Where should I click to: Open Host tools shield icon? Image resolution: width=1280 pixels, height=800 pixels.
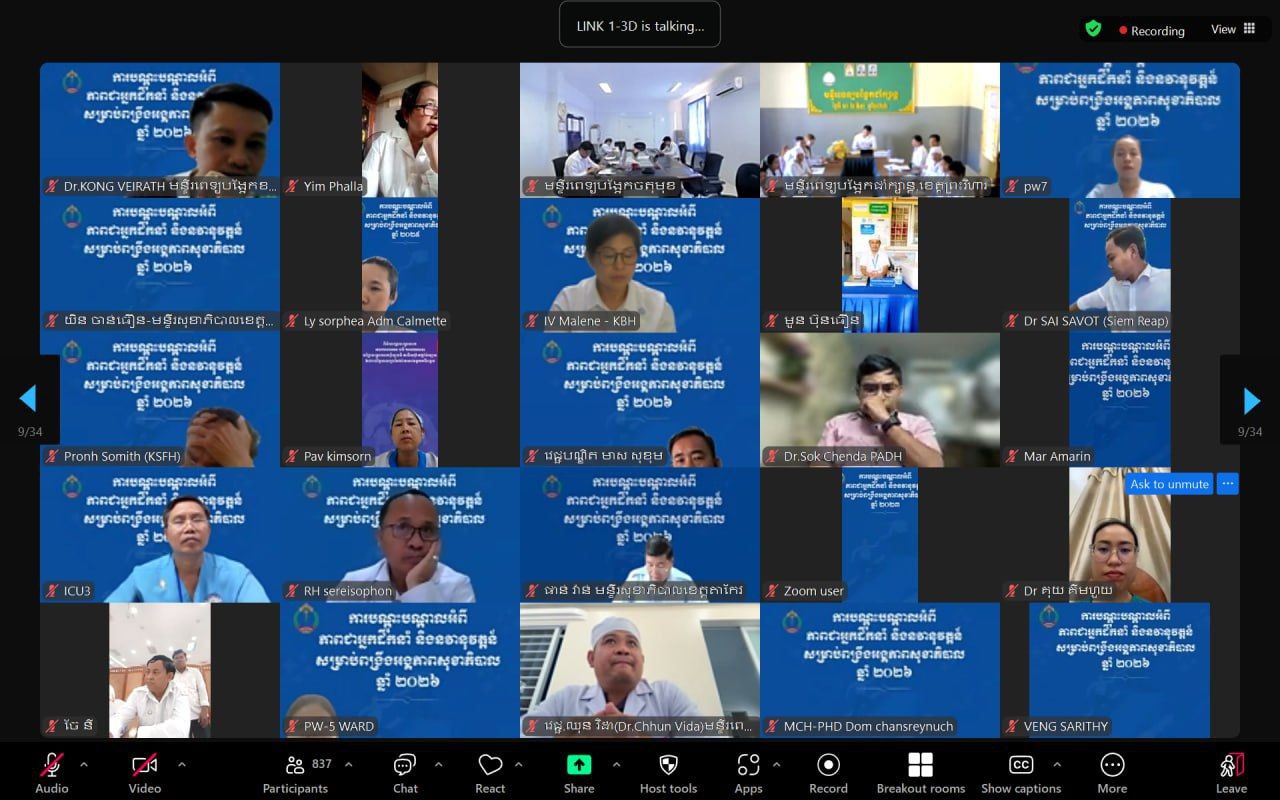tap(668, 766)
